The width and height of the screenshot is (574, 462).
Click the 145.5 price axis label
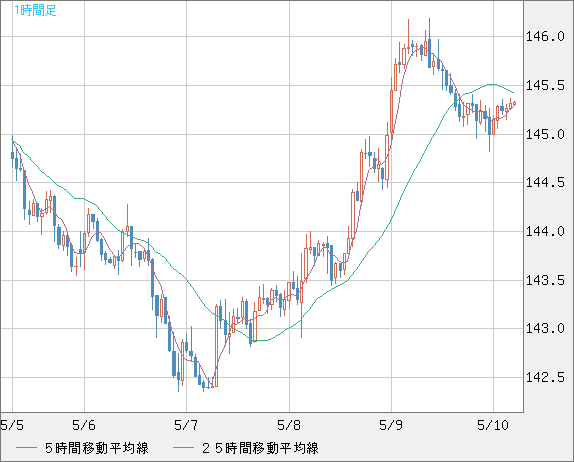(x=545, y=85)
